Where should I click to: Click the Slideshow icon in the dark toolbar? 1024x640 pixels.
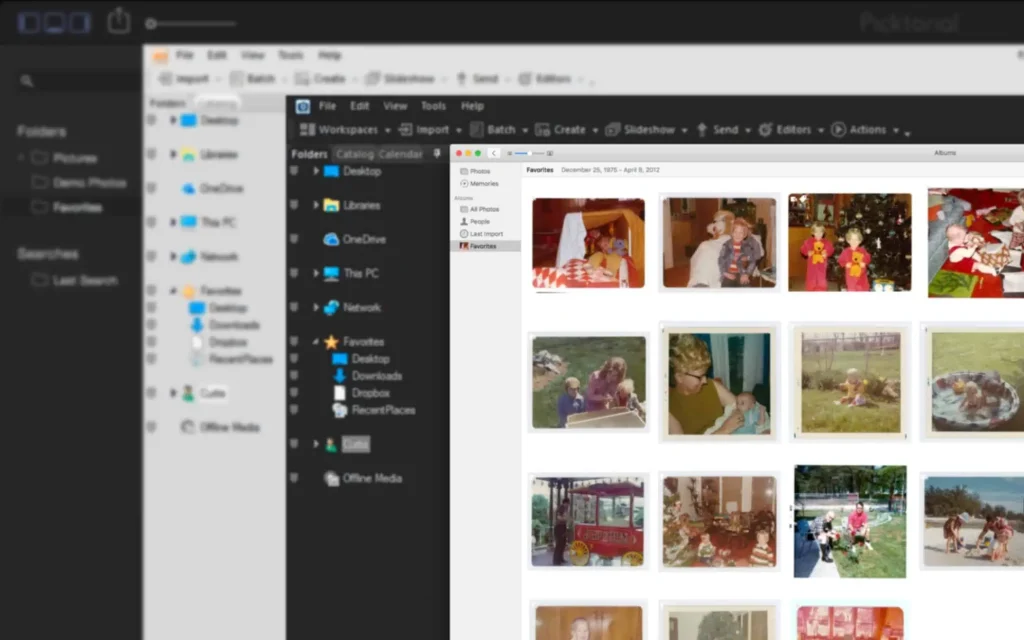click(x=612, y=130)
